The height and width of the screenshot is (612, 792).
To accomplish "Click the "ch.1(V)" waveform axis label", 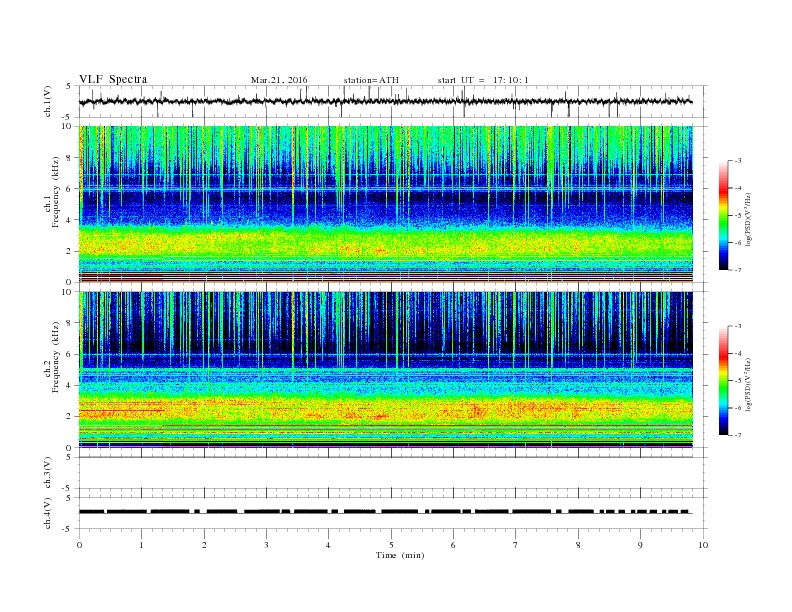I will point(48,103).
